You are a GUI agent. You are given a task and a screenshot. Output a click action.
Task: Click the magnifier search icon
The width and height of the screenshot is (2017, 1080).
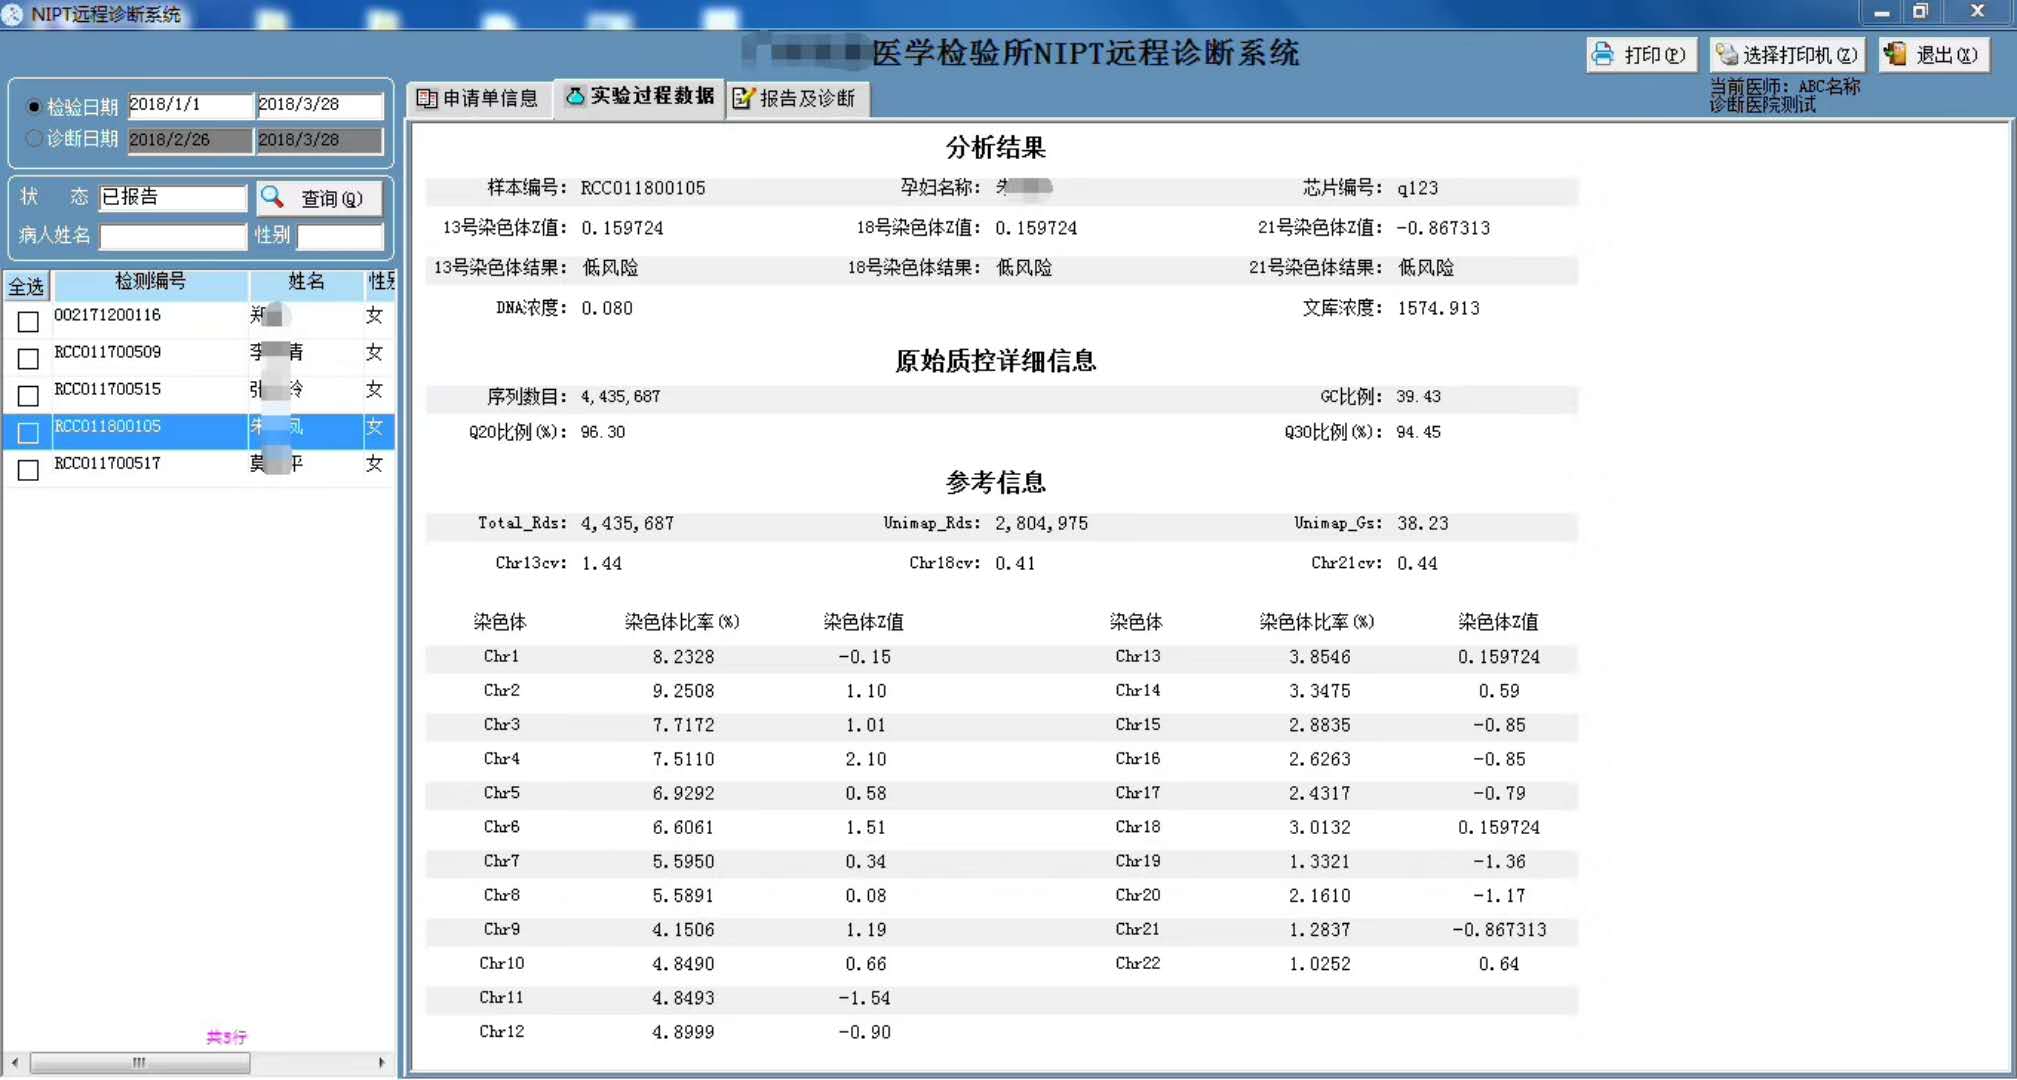click(x=272, y=197)
